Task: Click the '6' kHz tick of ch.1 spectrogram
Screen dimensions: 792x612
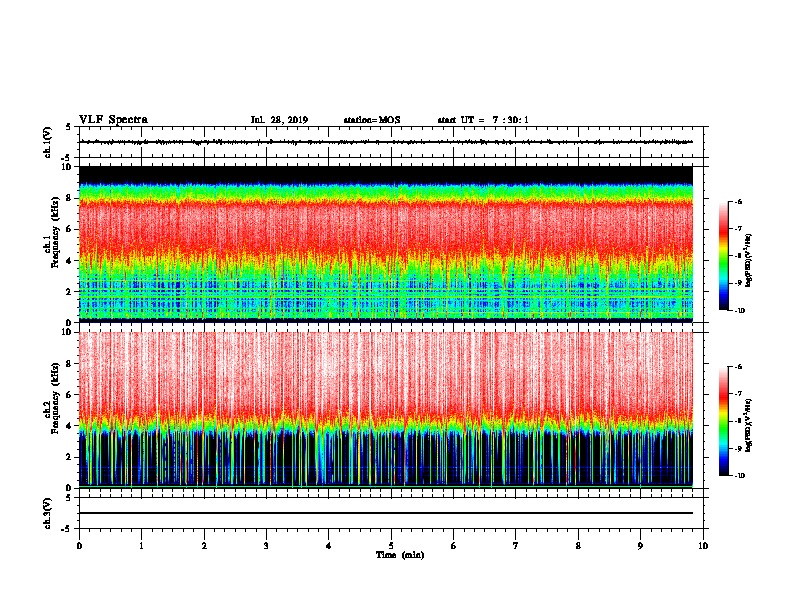Action: pos(70,229)
